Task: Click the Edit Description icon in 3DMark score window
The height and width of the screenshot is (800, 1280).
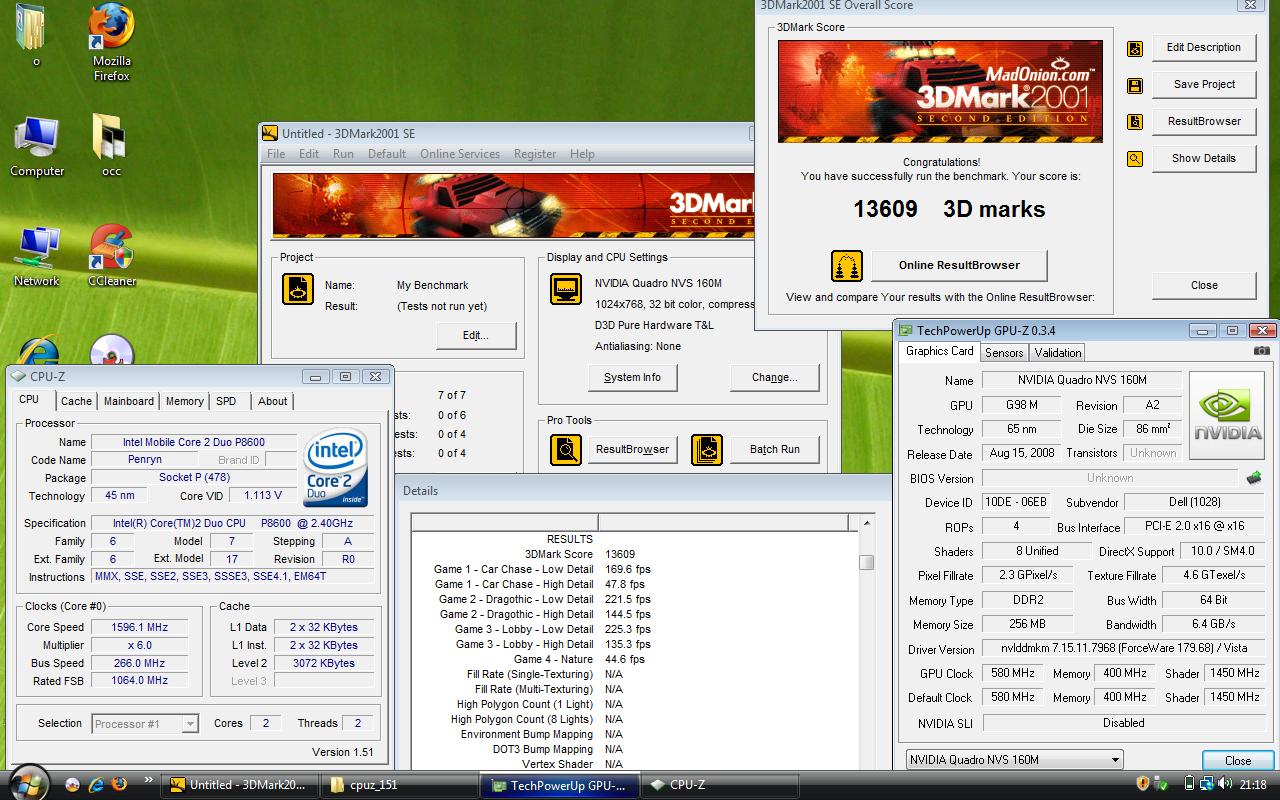Action: (x=1135, y=48)
